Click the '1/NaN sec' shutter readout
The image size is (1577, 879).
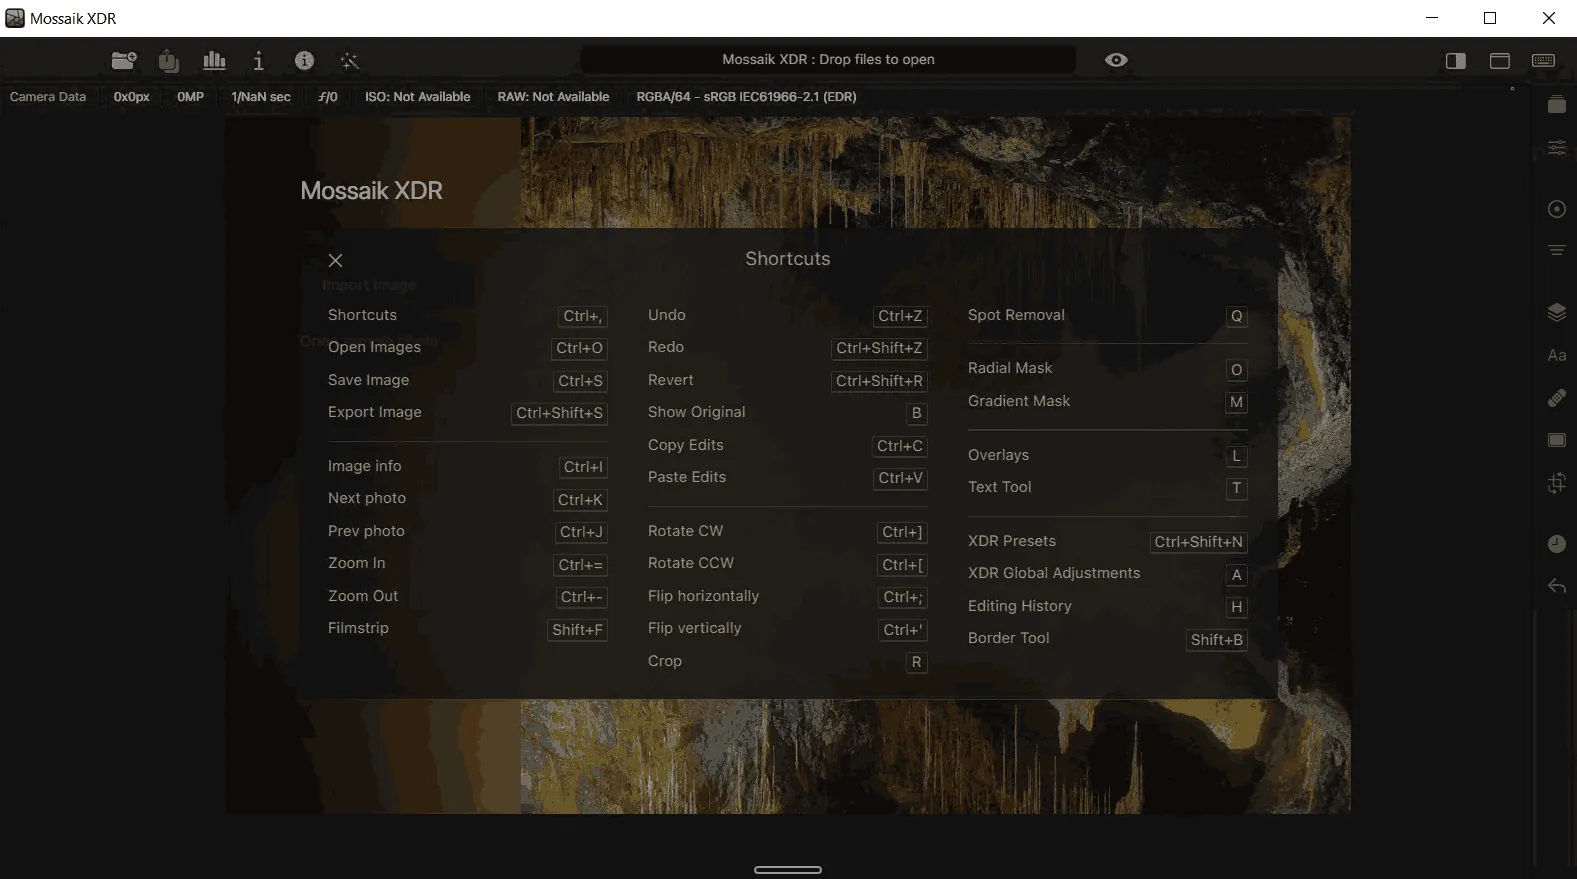(261, 97)
